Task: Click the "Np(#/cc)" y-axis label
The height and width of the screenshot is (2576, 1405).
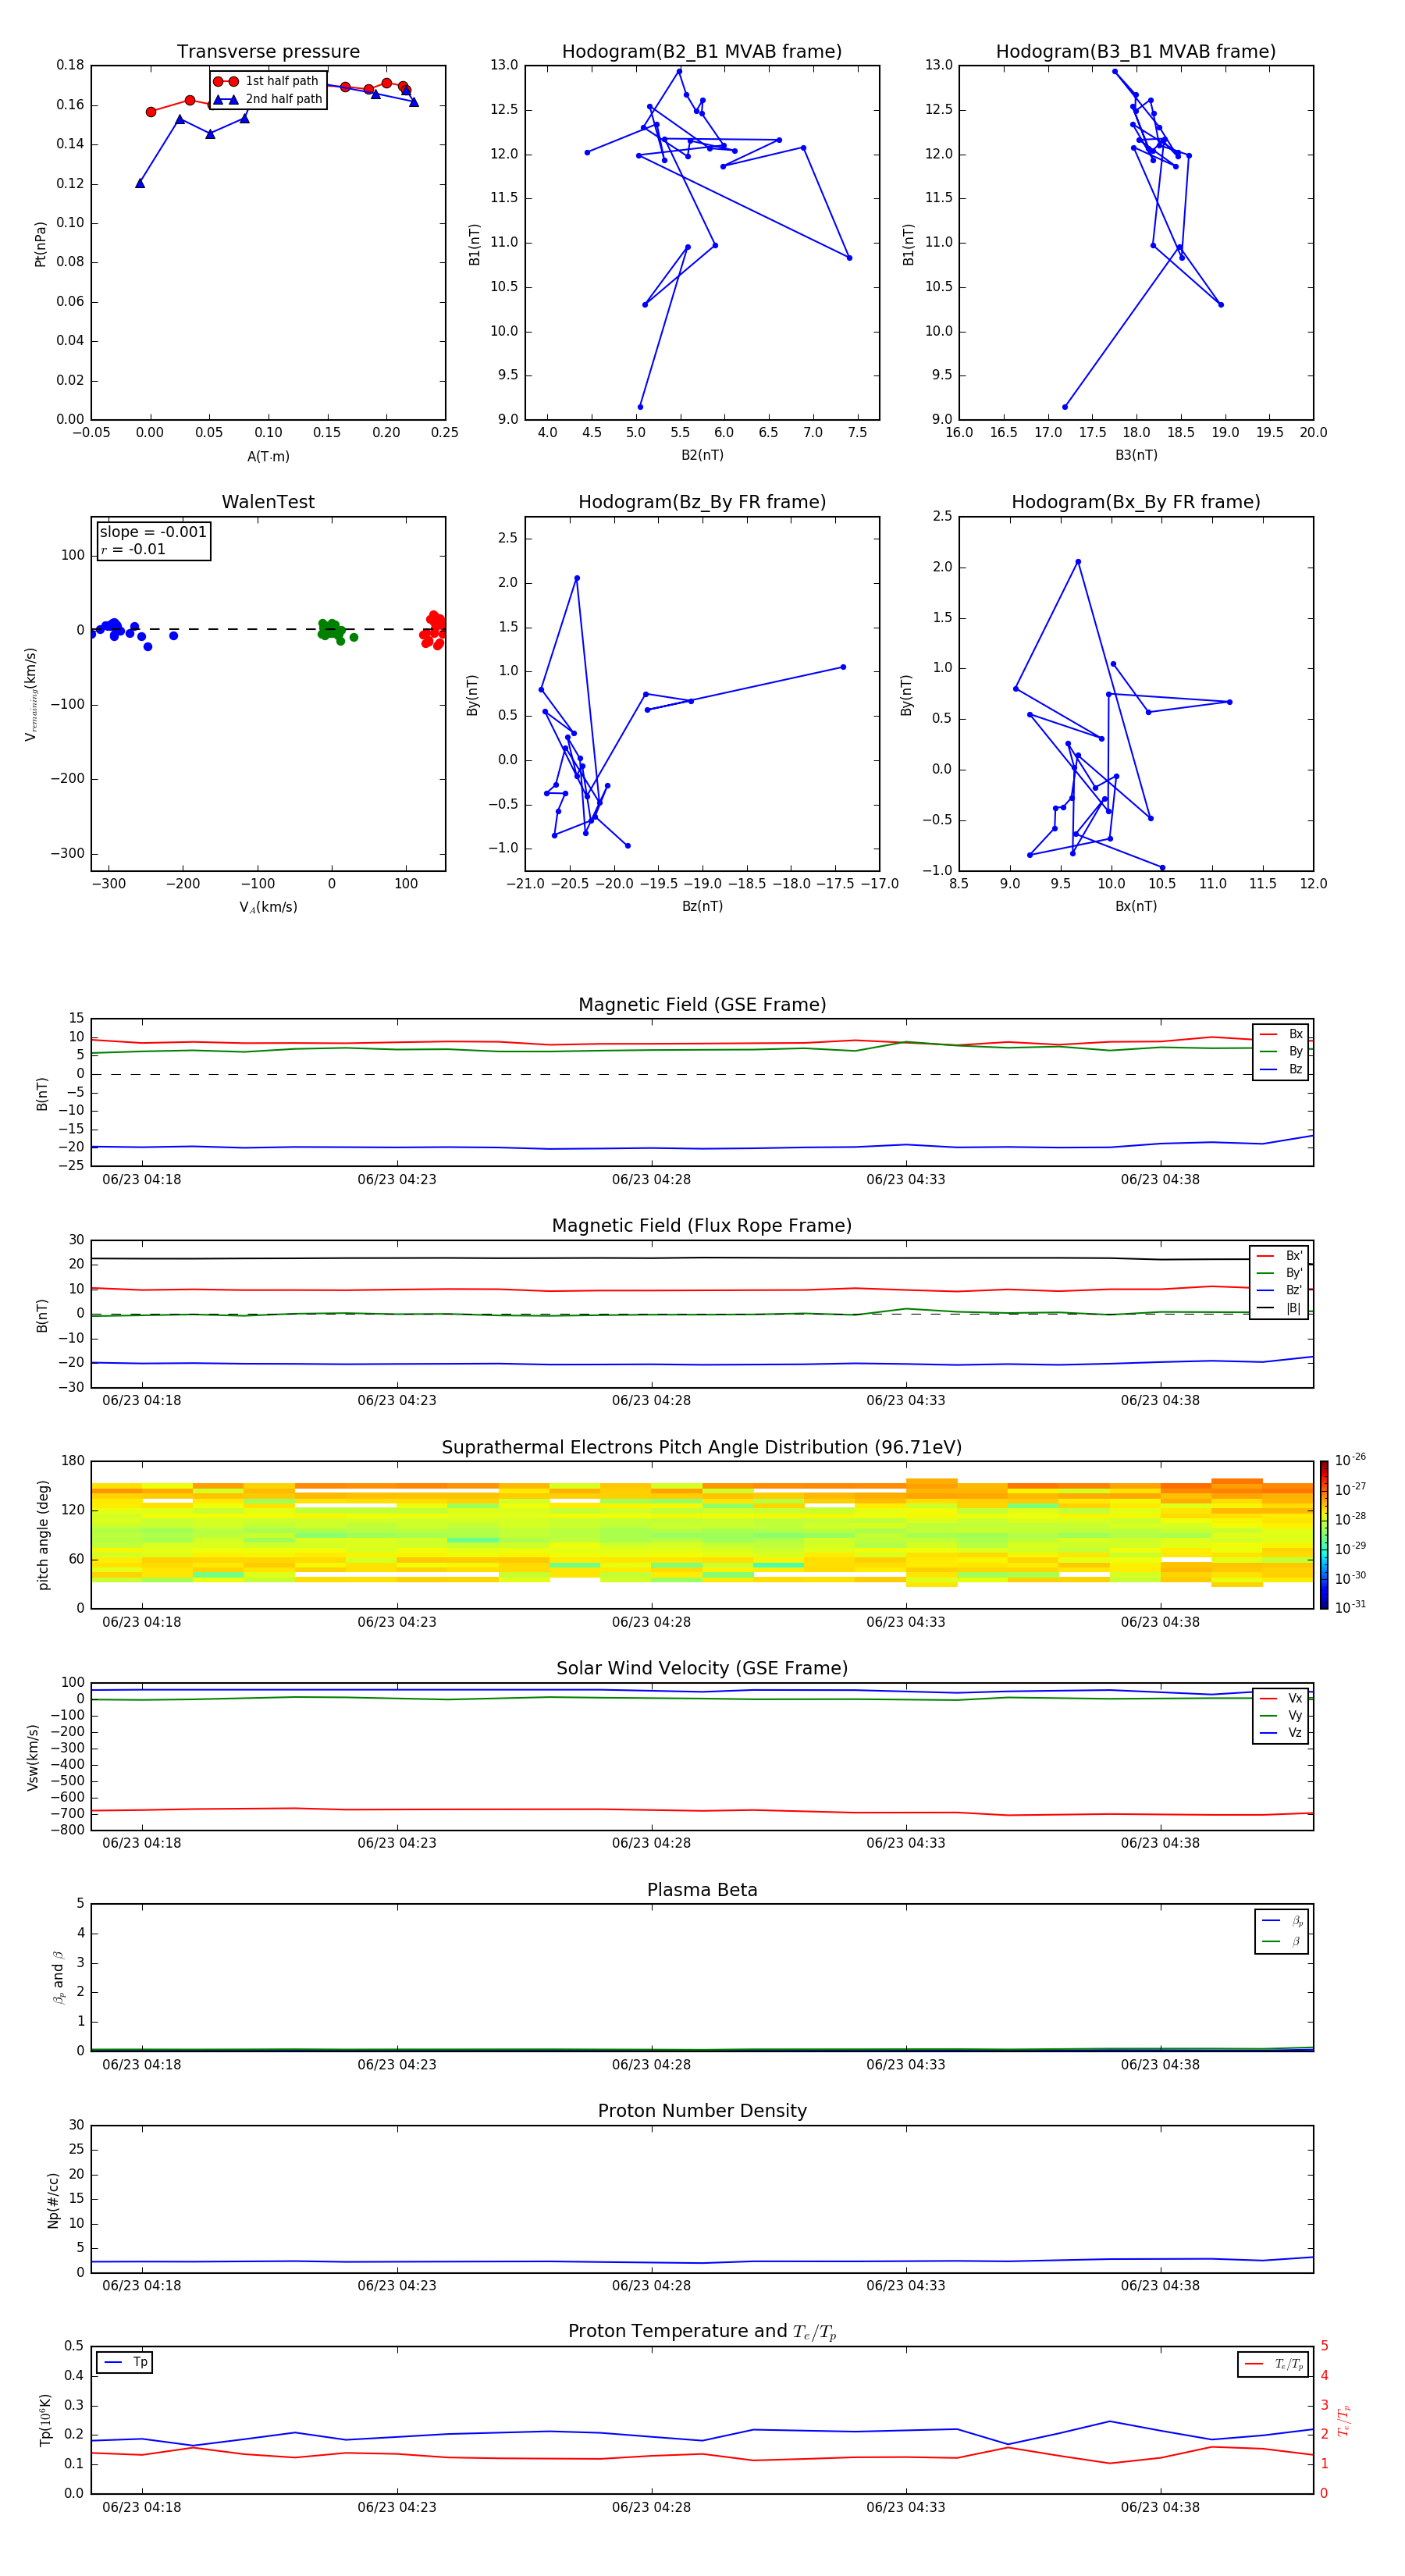Action: click(53, 2200)
